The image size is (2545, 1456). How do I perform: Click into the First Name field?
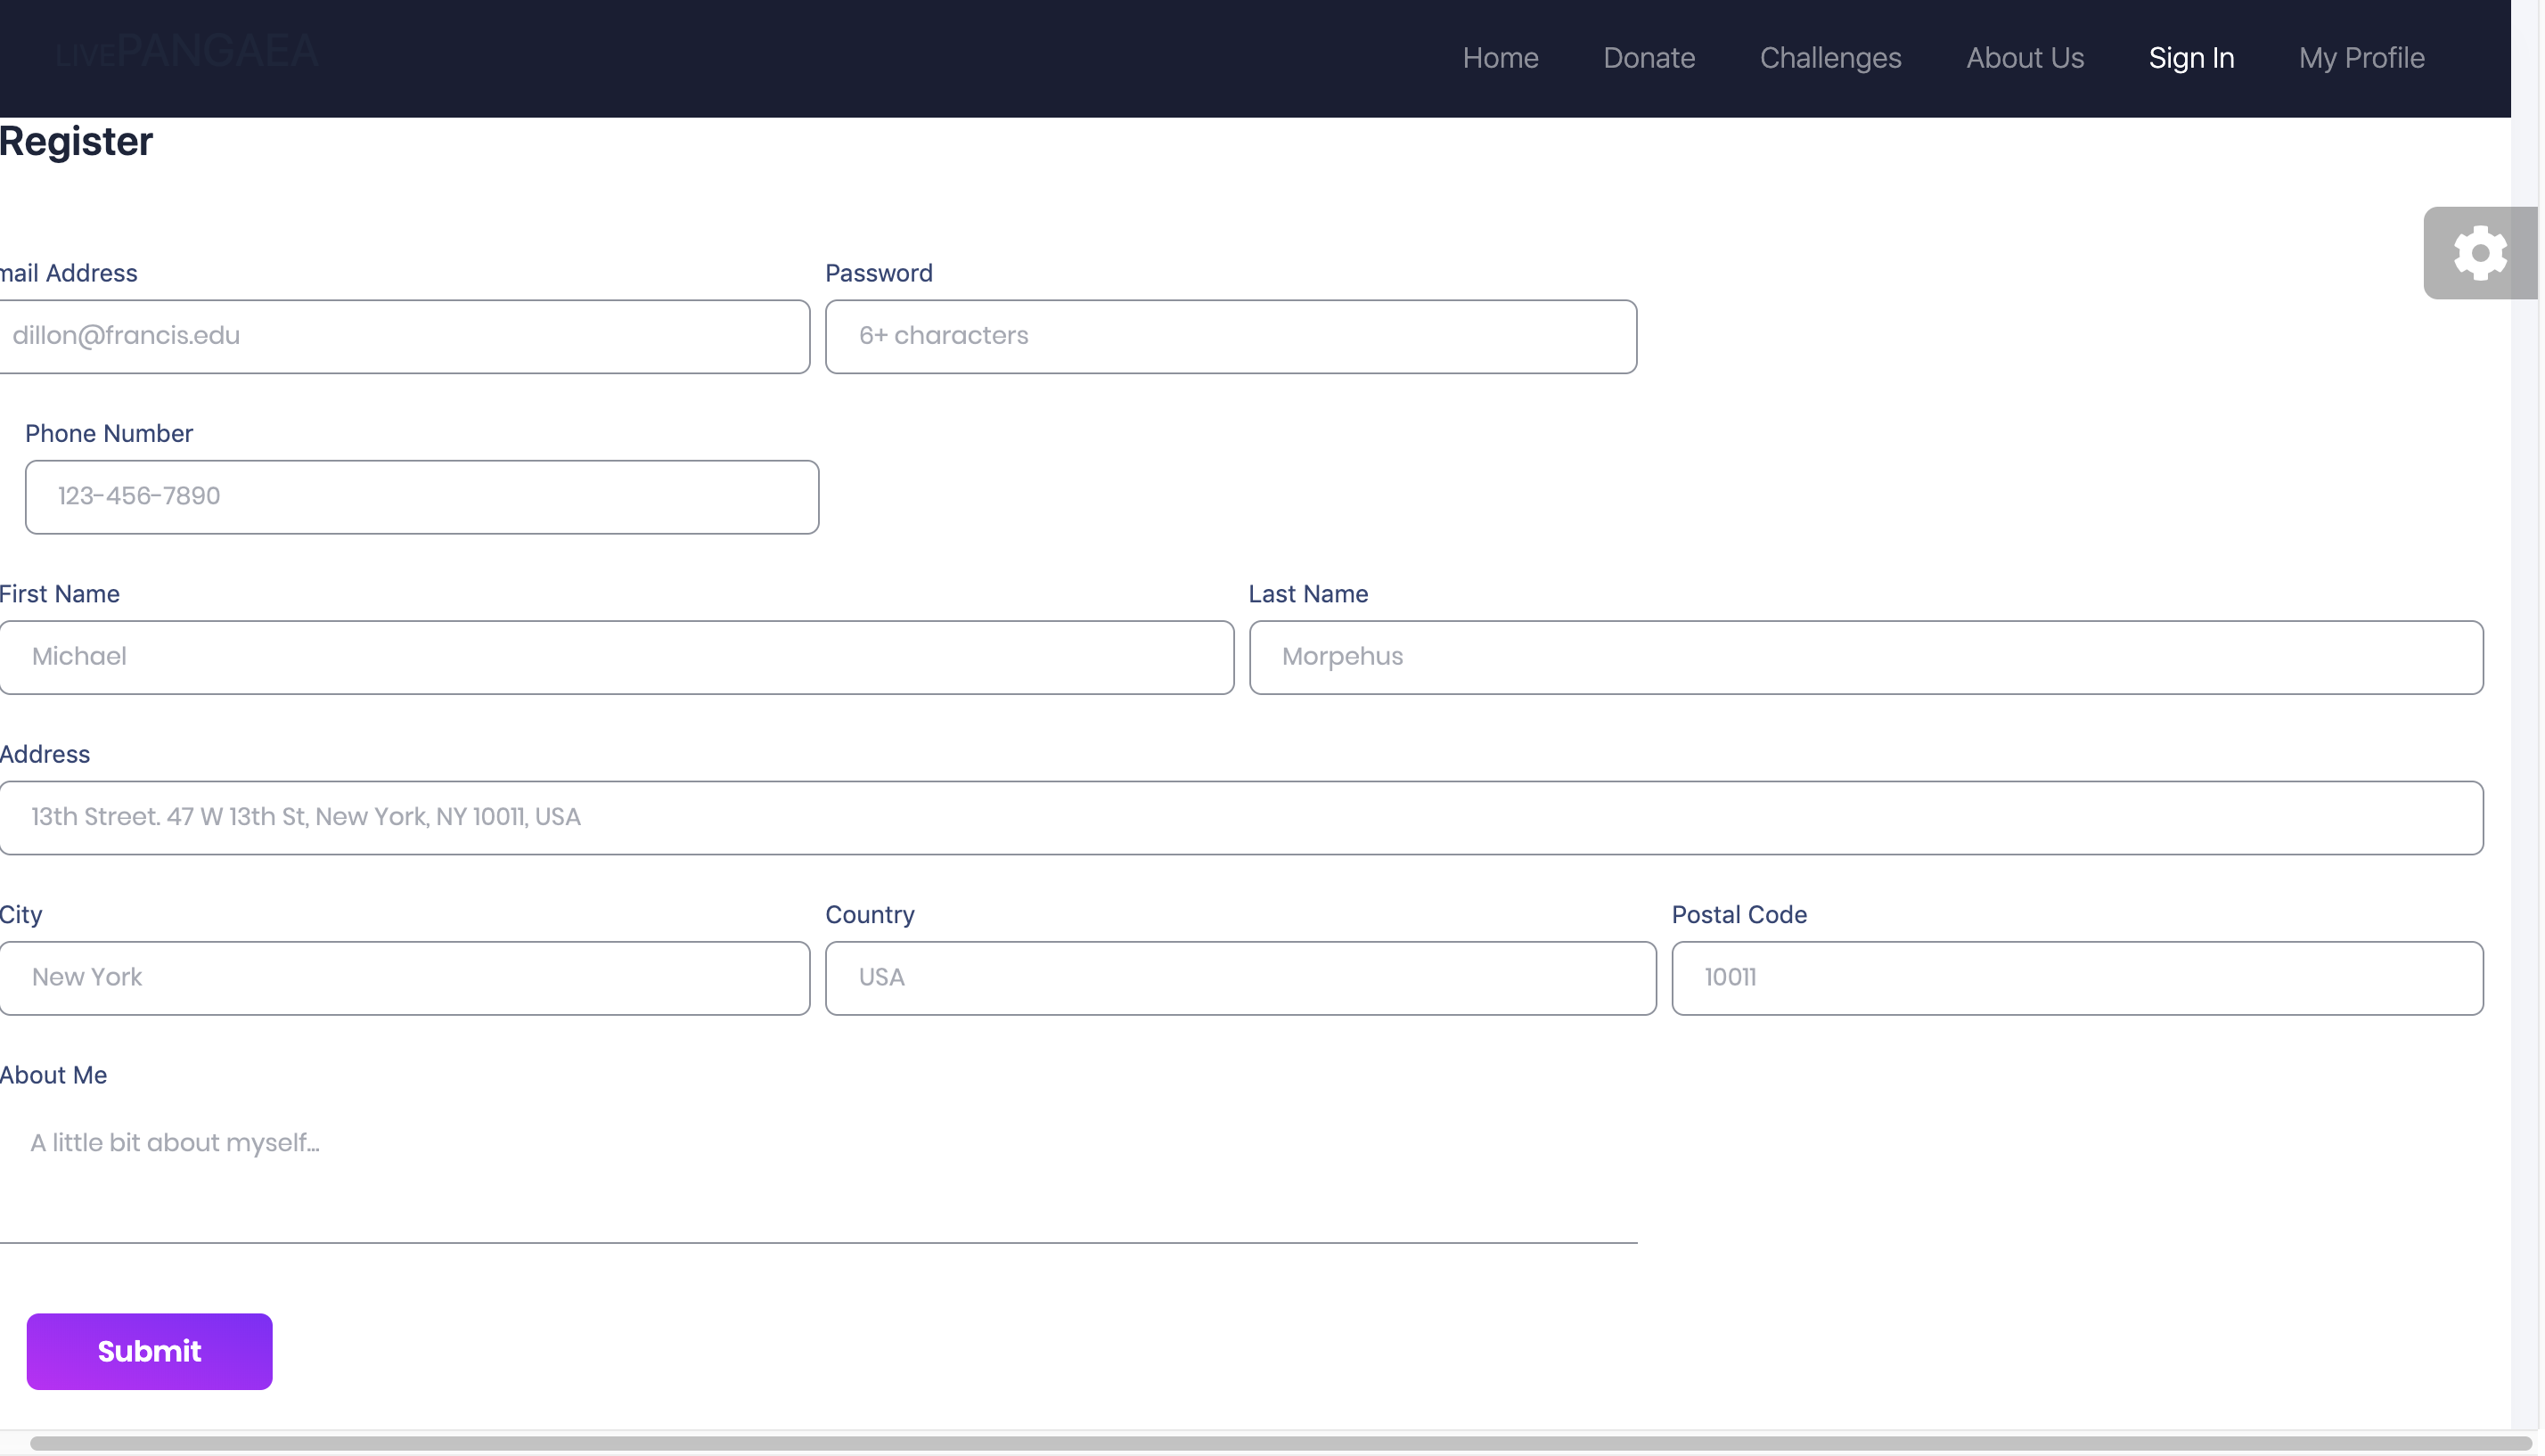615,657
